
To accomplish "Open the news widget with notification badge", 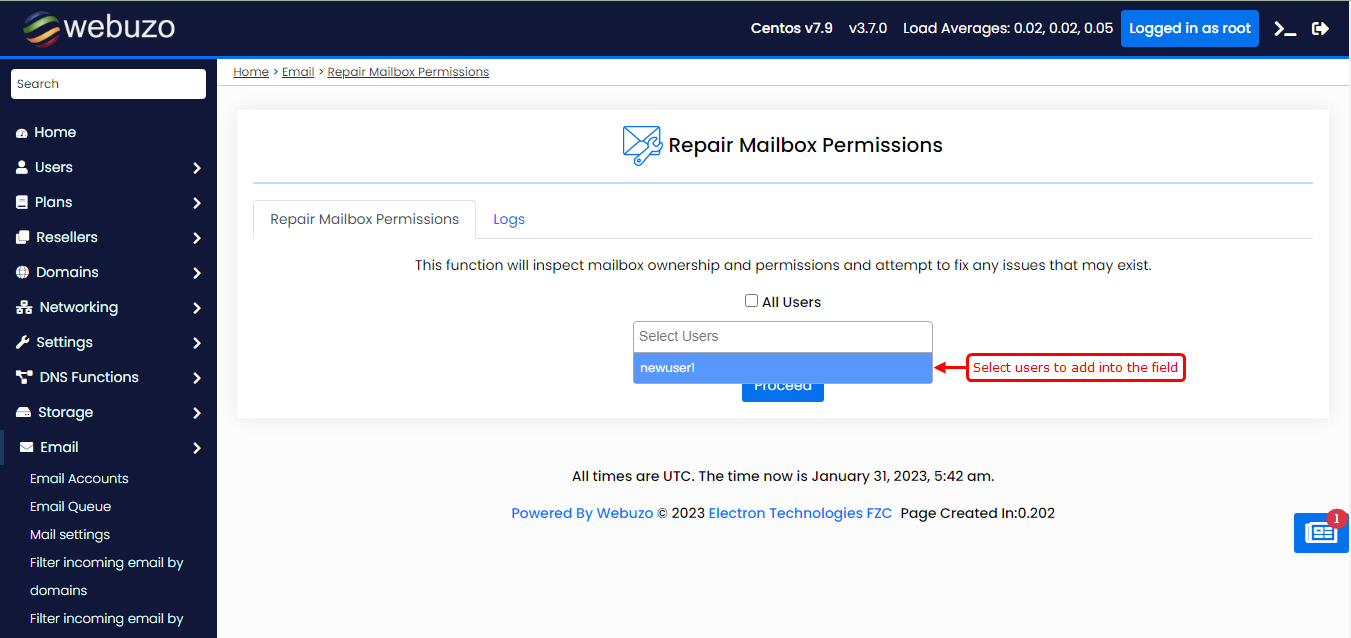I will [1321, 533].
